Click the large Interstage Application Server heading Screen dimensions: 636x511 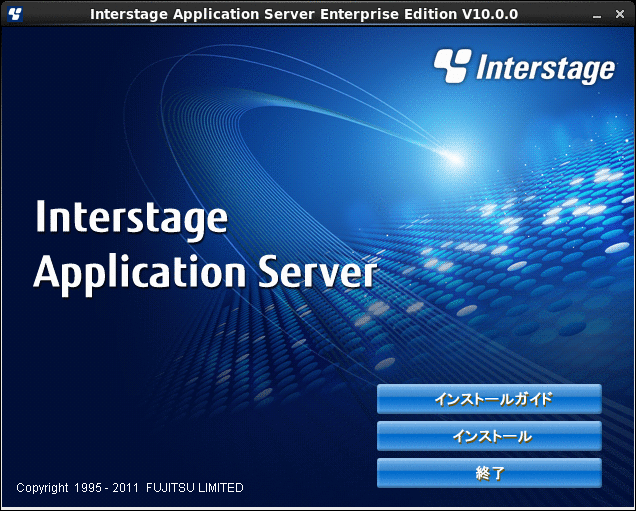205,247
